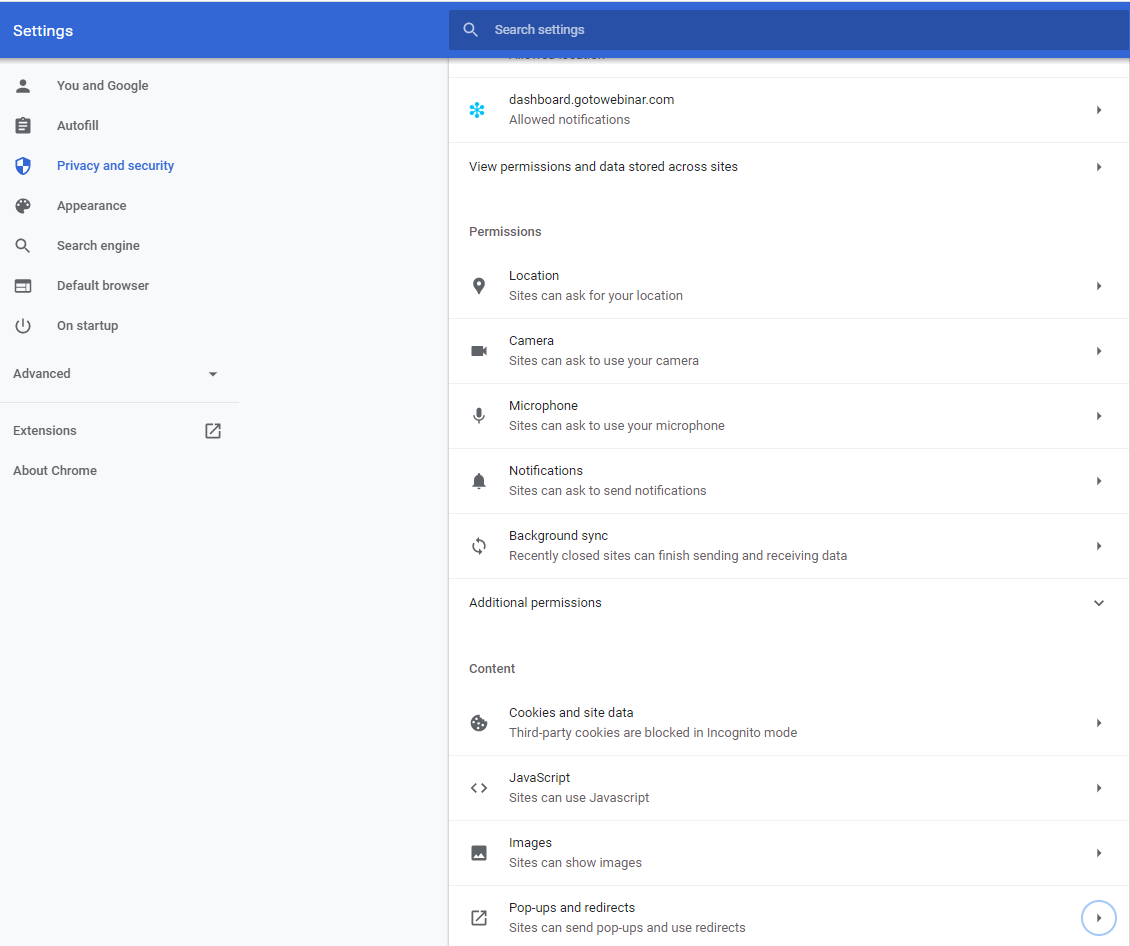
Task: Open Pop-ups and redirects arrow
Action: pyautogui.click(x=1098, y=918)
